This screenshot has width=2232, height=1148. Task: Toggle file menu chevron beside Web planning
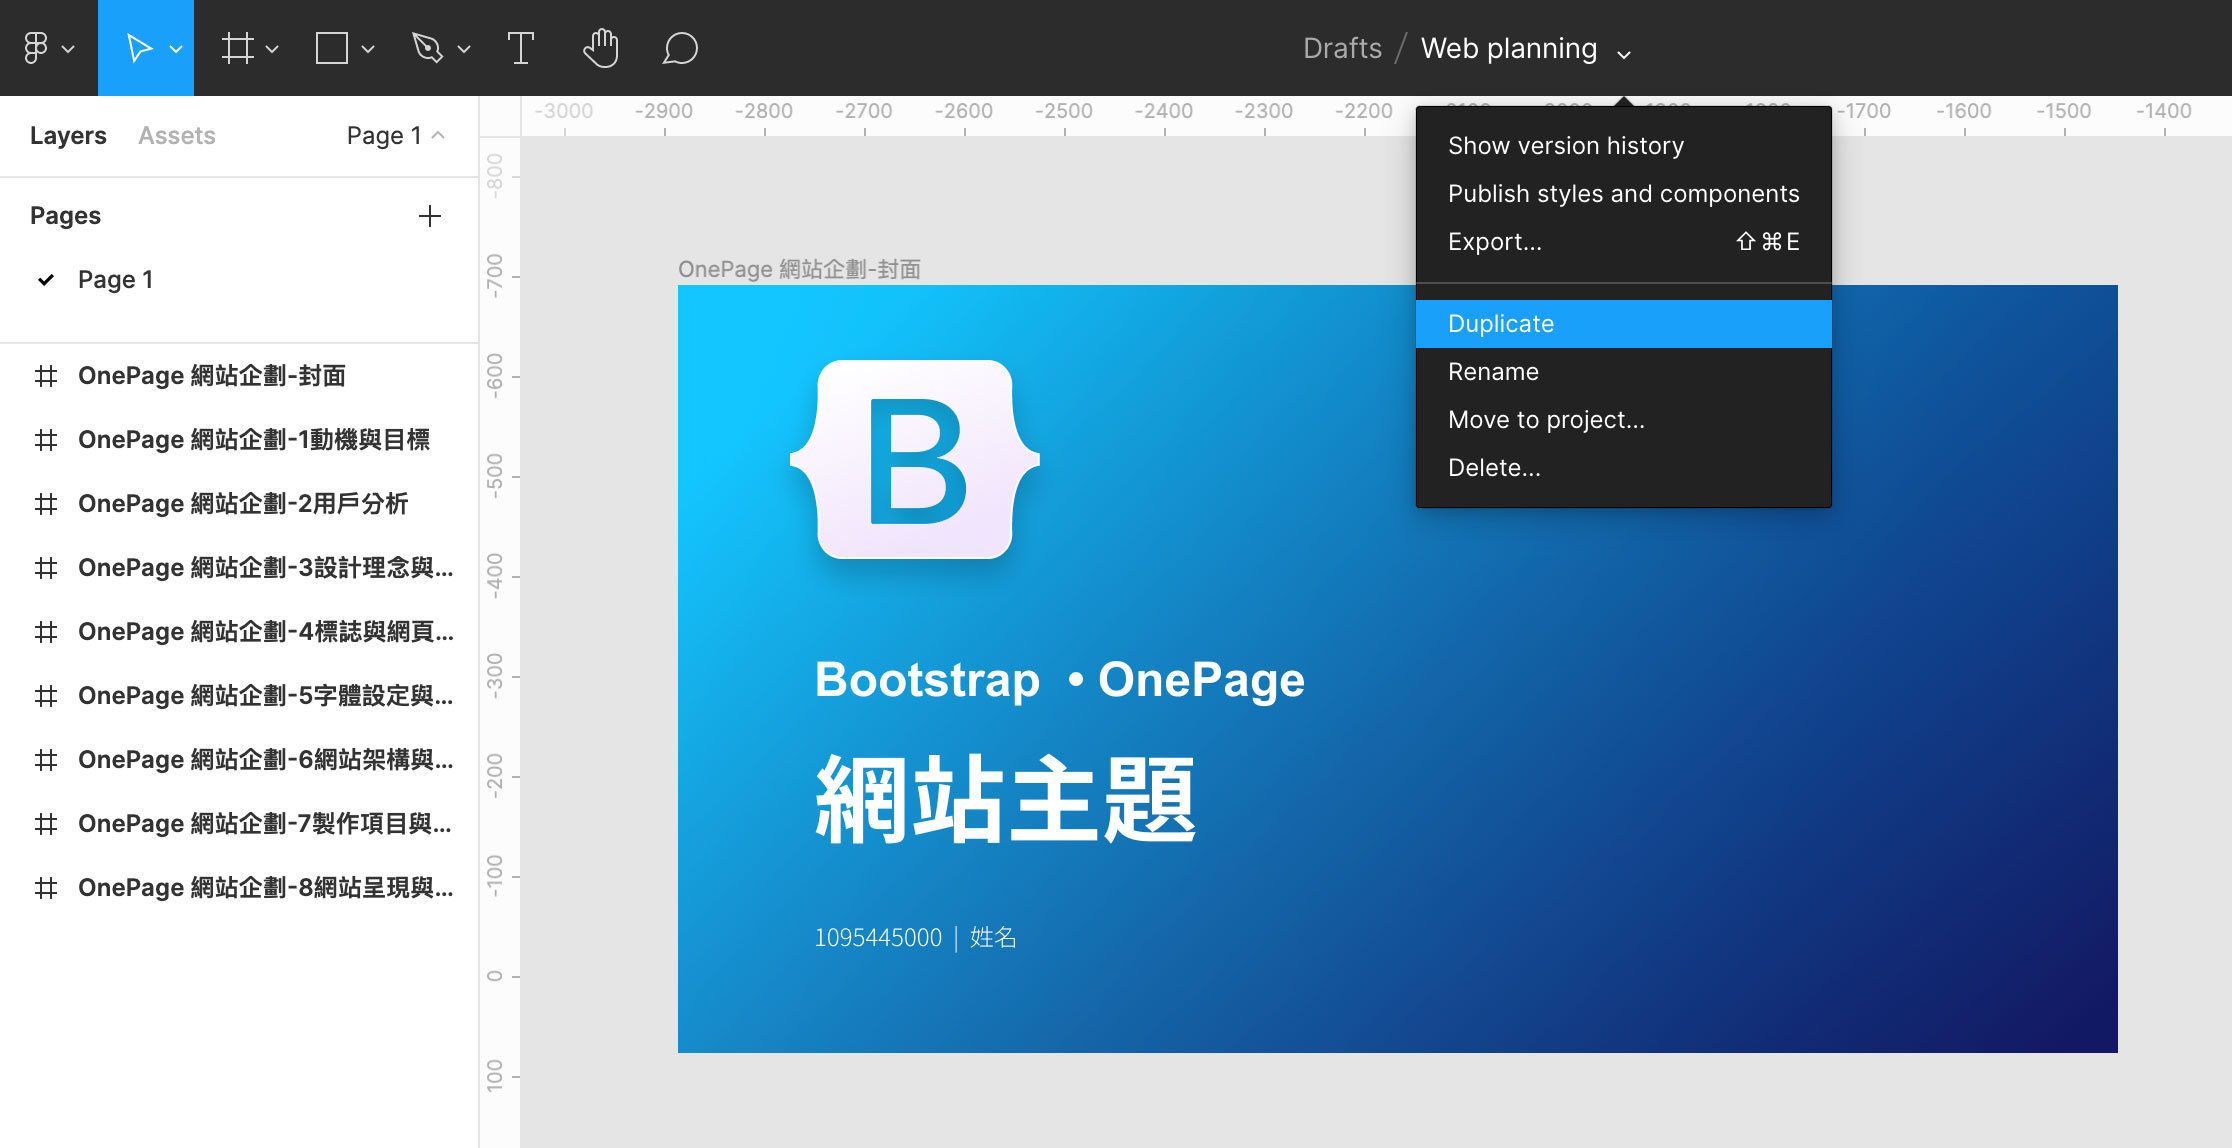(x=1624, y=54)
